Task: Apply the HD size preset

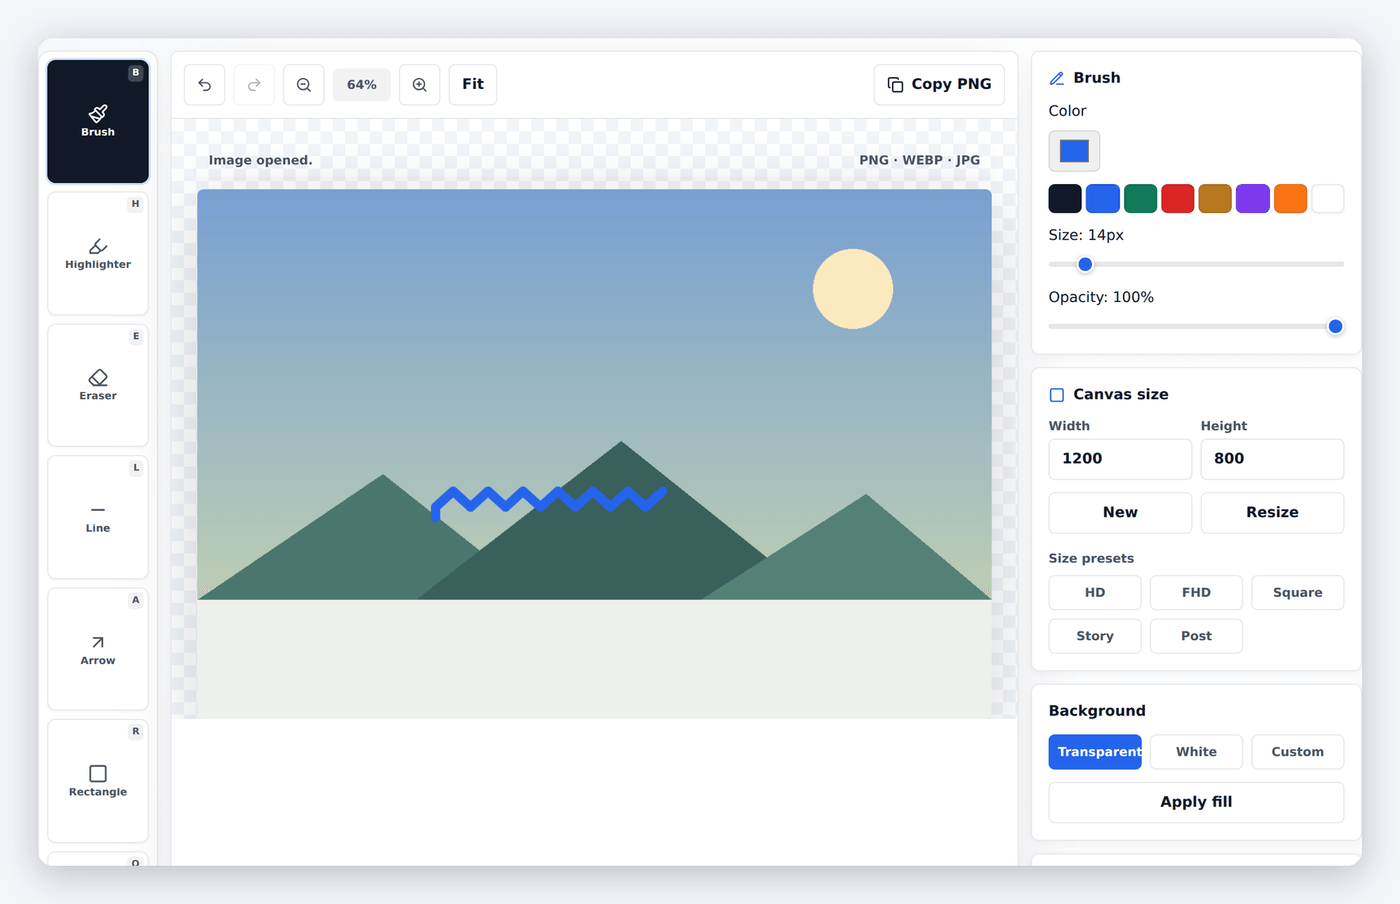Action: tap(1095, 593)
